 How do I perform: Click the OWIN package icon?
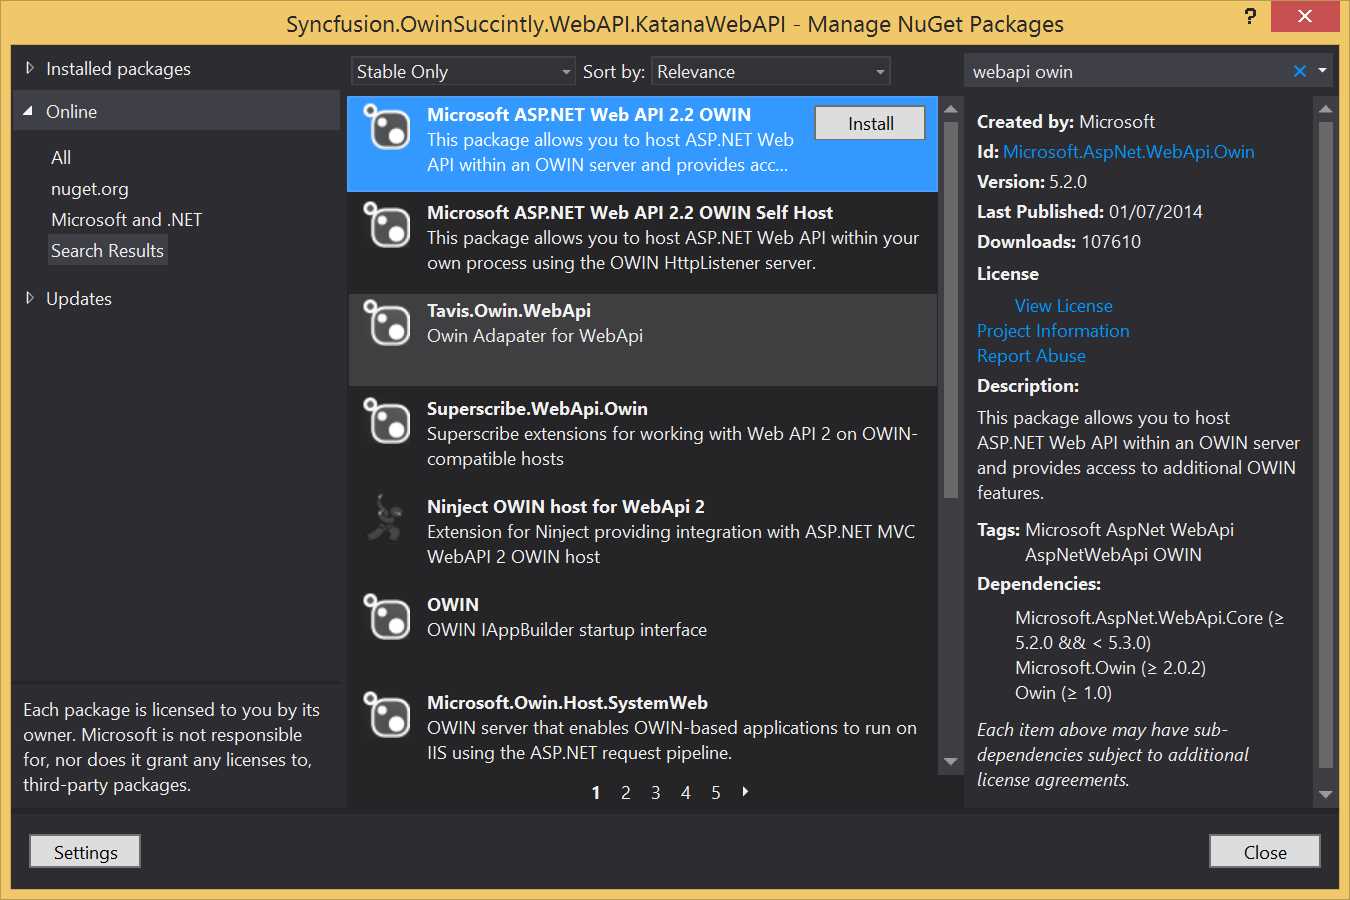pyautogui.click(x=387, y=617)
